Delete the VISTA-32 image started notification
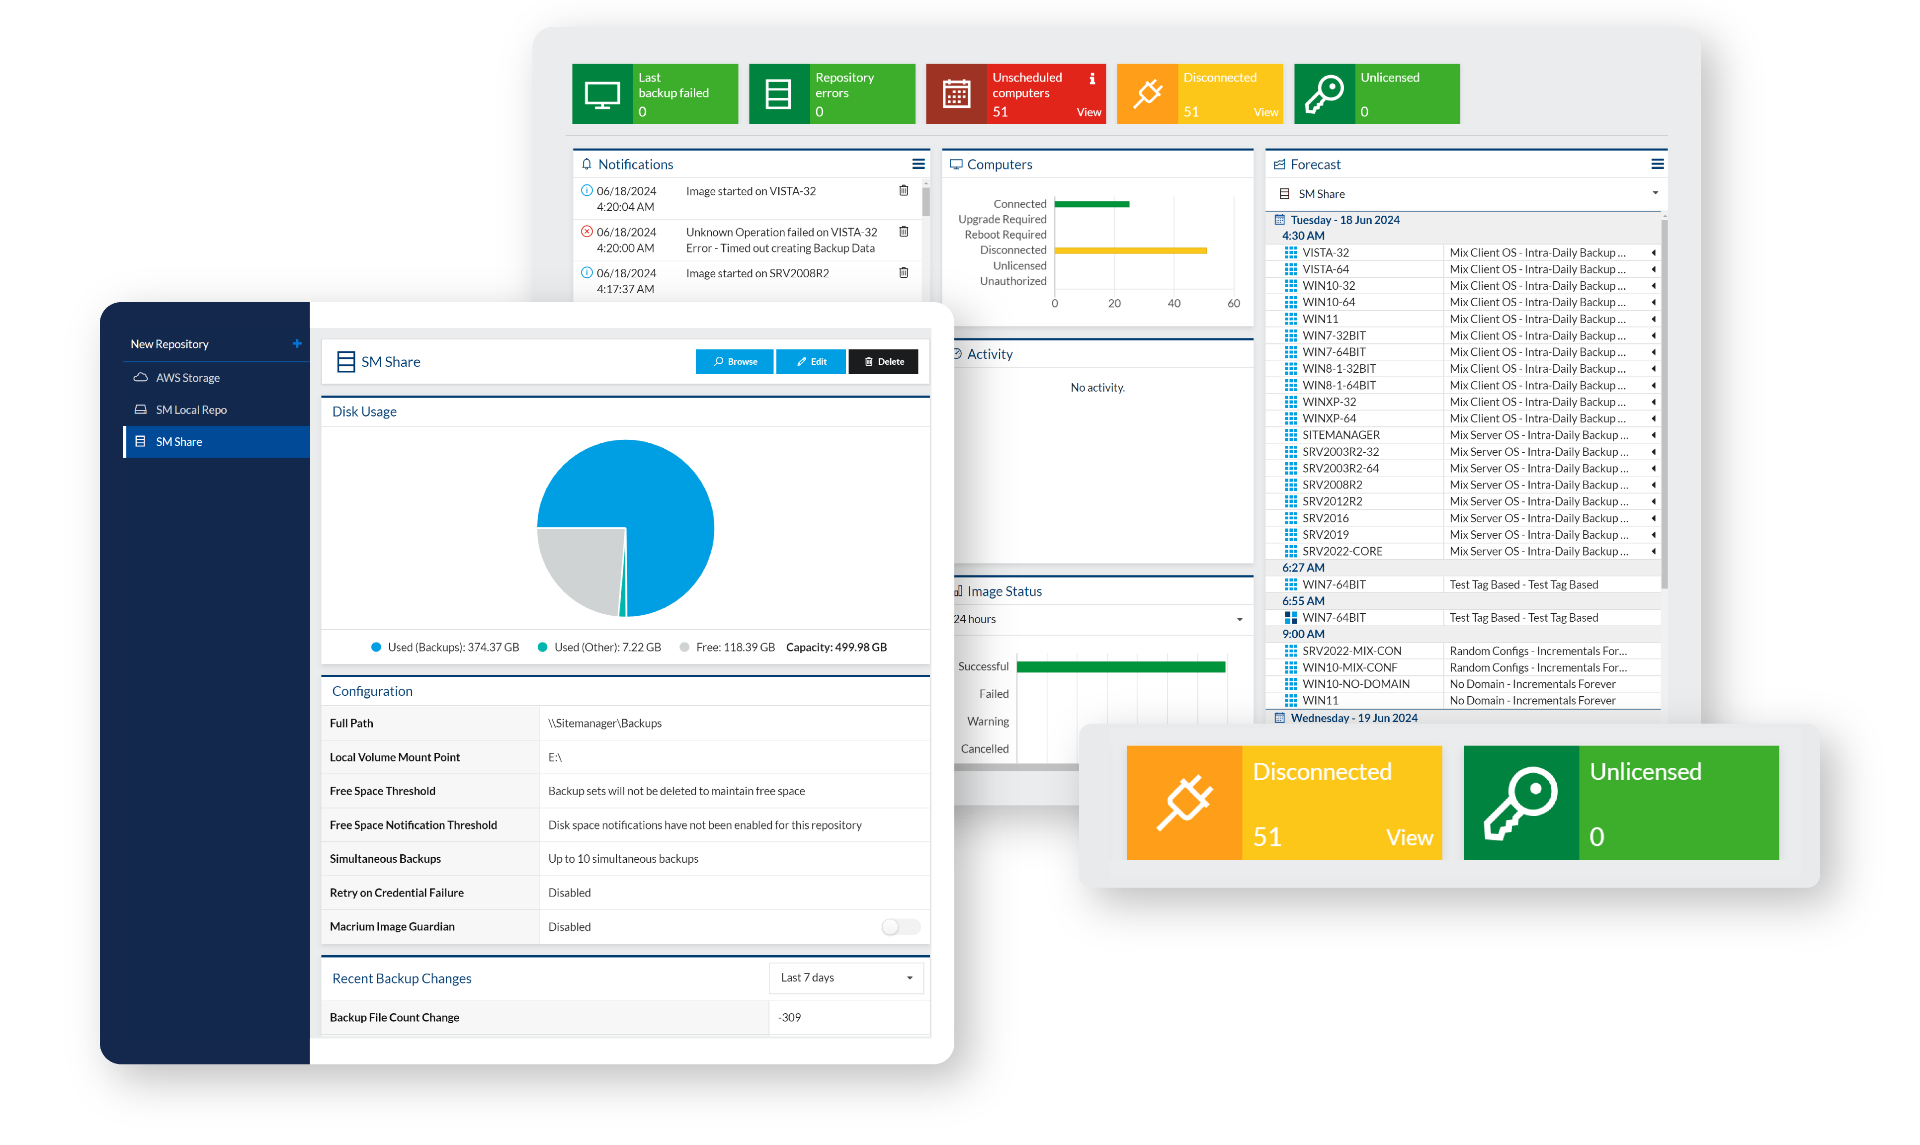 point(904,190)
